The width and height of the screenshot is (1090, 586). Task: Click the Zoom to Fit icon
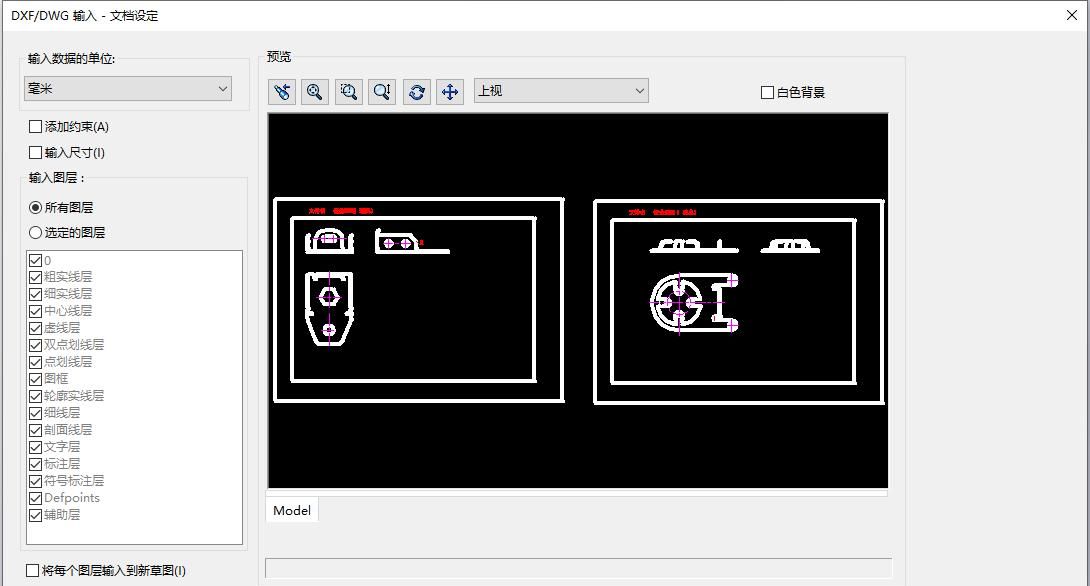(315, 92)
